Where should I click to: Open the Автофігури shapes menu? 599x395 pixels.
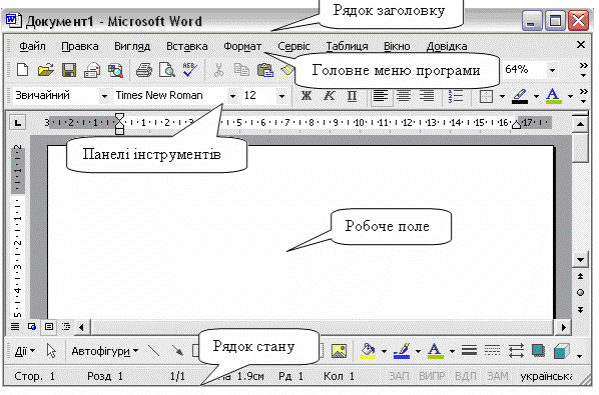tap(104, 351)
